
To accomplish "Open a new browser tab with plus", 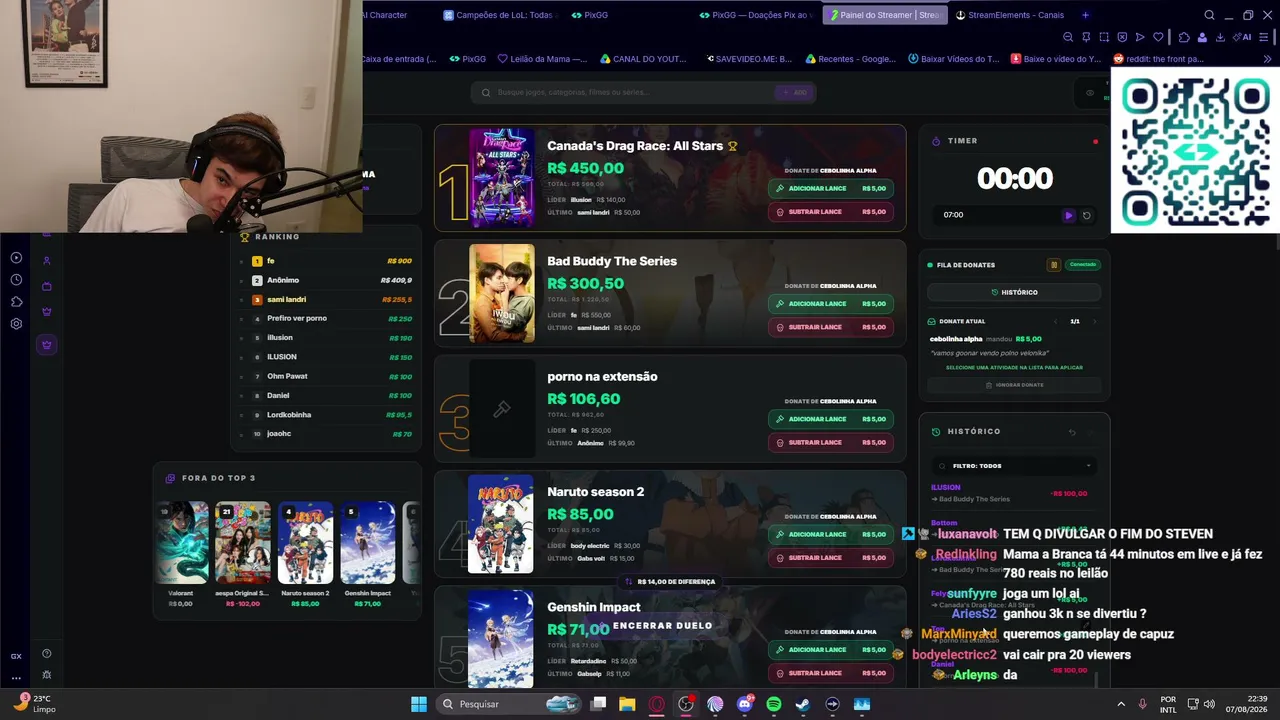I will (1085, 15).
